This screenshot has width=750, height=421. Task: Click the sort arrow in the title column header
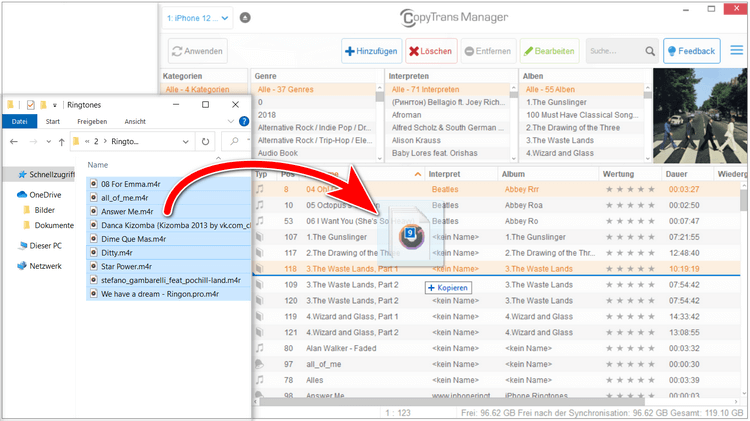pos(418,175)
